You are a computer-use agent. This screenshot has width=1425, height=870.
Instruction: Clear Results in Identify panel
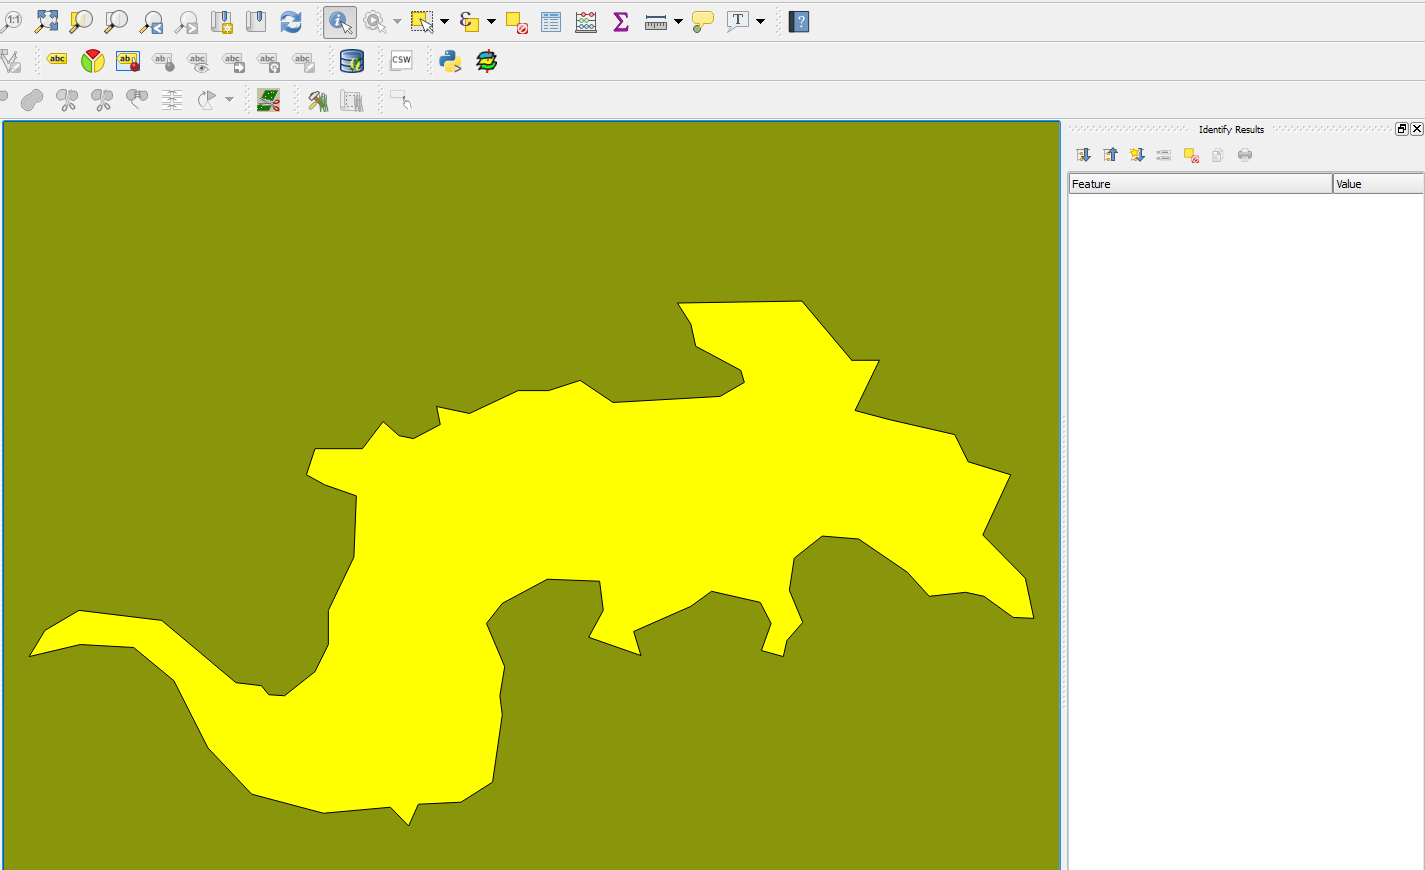[1191, 155]
